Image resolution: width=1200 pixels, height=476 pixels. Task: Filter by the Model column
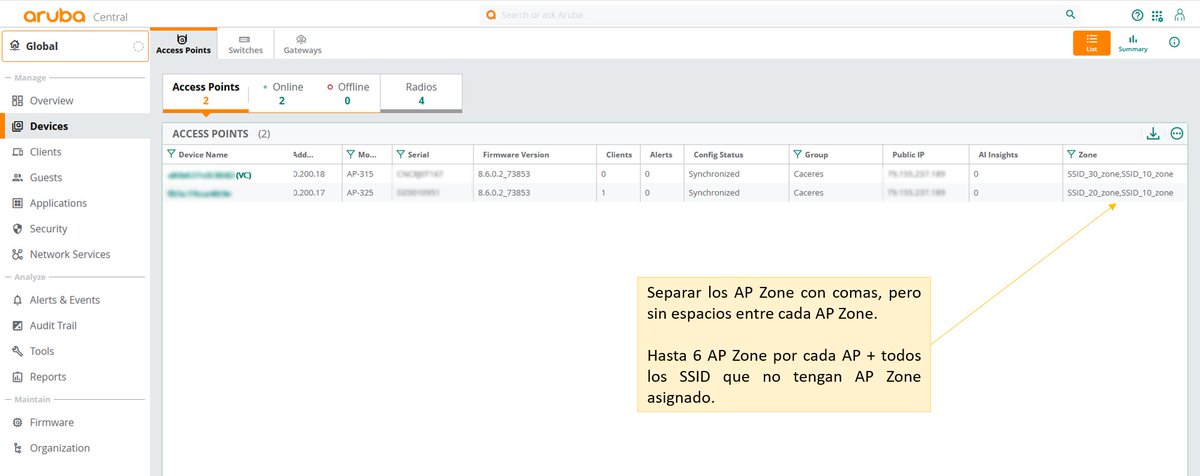[x=350, y=155]
